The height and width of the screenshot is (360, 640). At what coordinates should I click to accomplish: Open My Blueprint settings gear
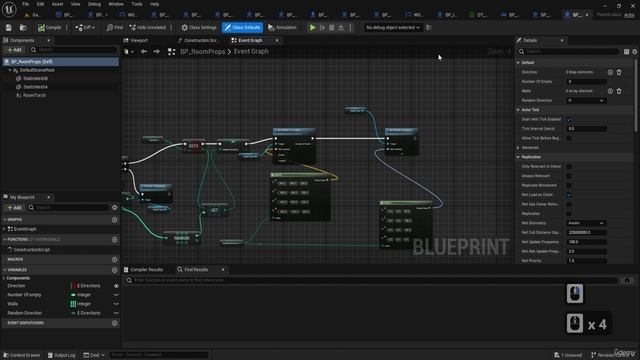click(x=115, y=207)
